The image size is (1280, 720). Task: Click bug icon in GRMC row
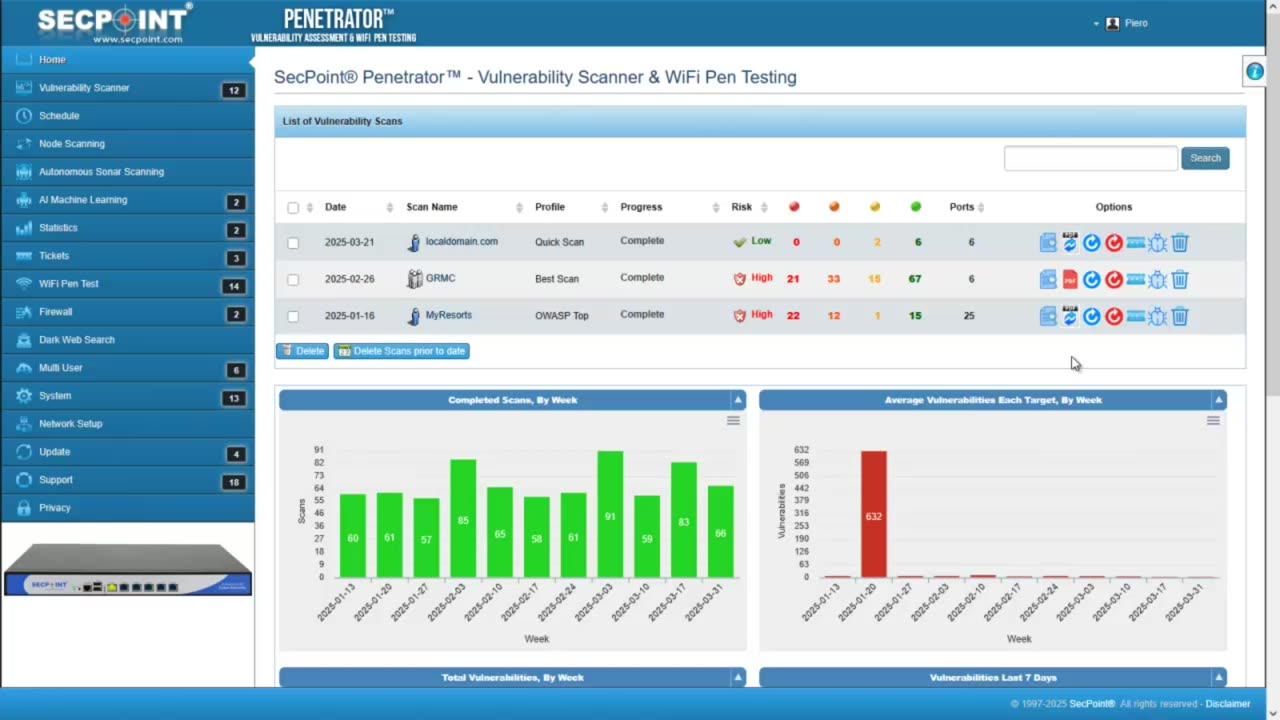1158,280
